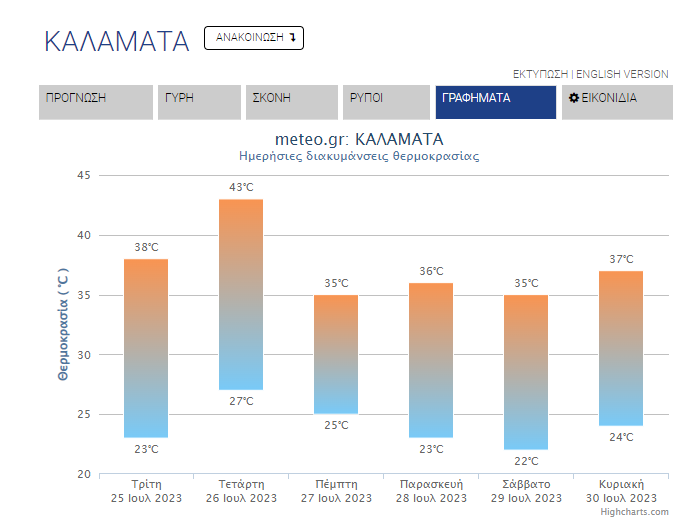This screenshot has width=689, height=524.
Task: Click the Κυριακή 37°C temperature bar
Action: [x=621, y=348]
